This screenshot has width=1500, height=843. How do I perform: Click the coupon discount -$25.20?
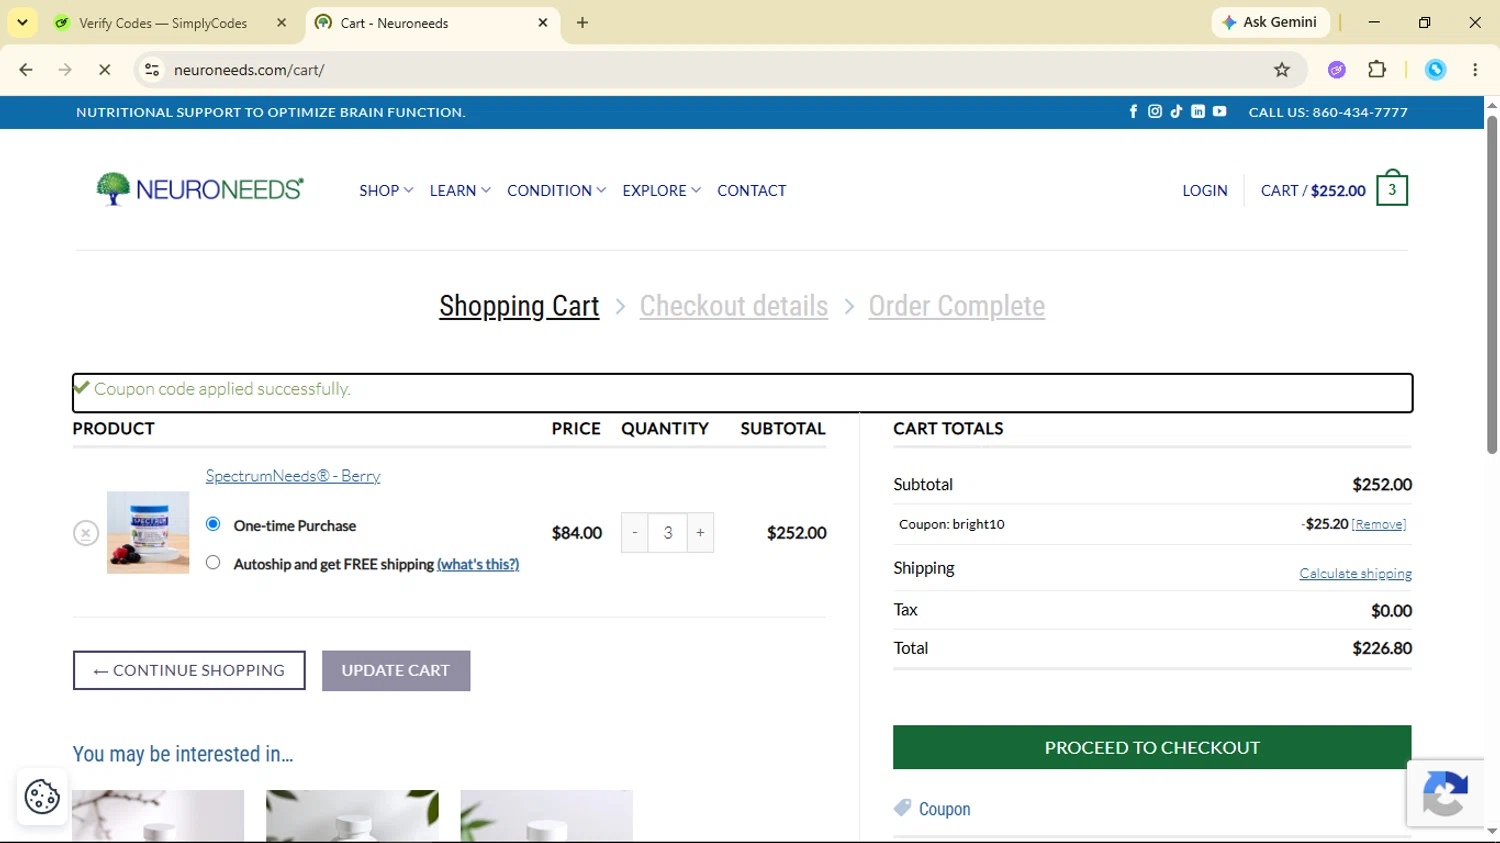click(x=1325, y=524)
